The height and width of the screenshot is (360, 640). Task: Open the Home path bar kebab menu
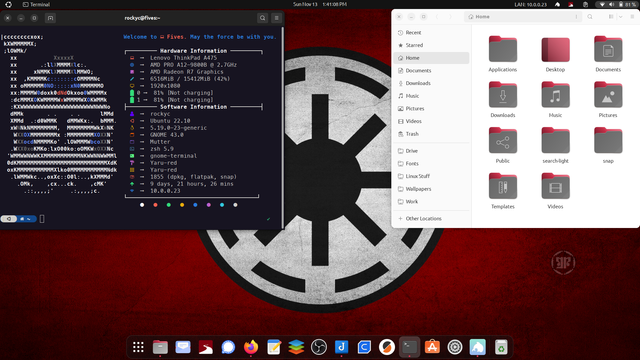(x=576, y=17)
